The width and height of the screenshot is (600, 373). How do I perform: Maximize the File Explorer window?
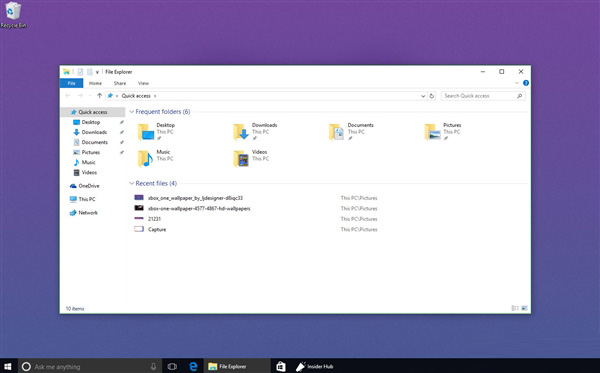click(x=502, y=72)
